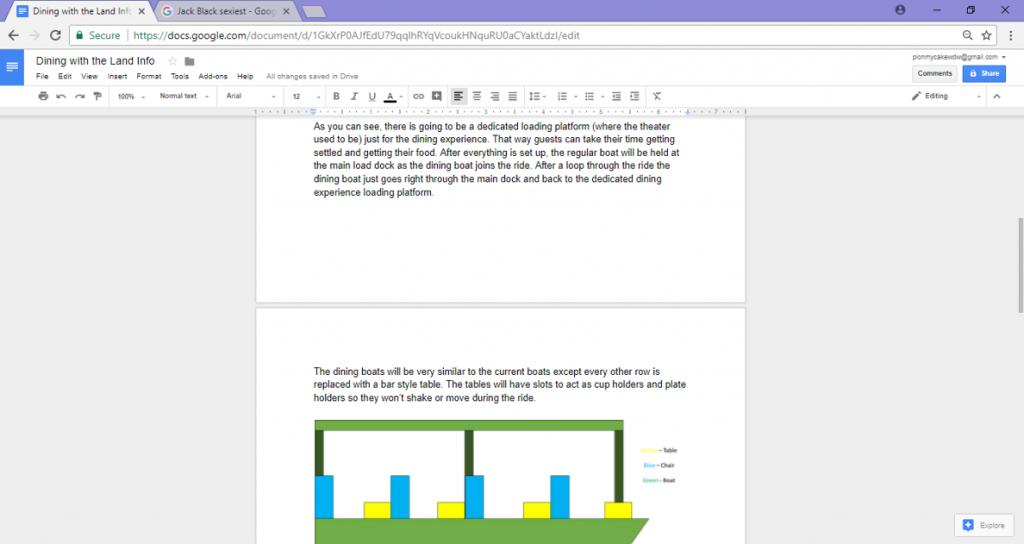Viewport: 1024px width, 544px height.
Task: Select the Paint format tool
Action: pyautogui.click(x=97, y=96)
